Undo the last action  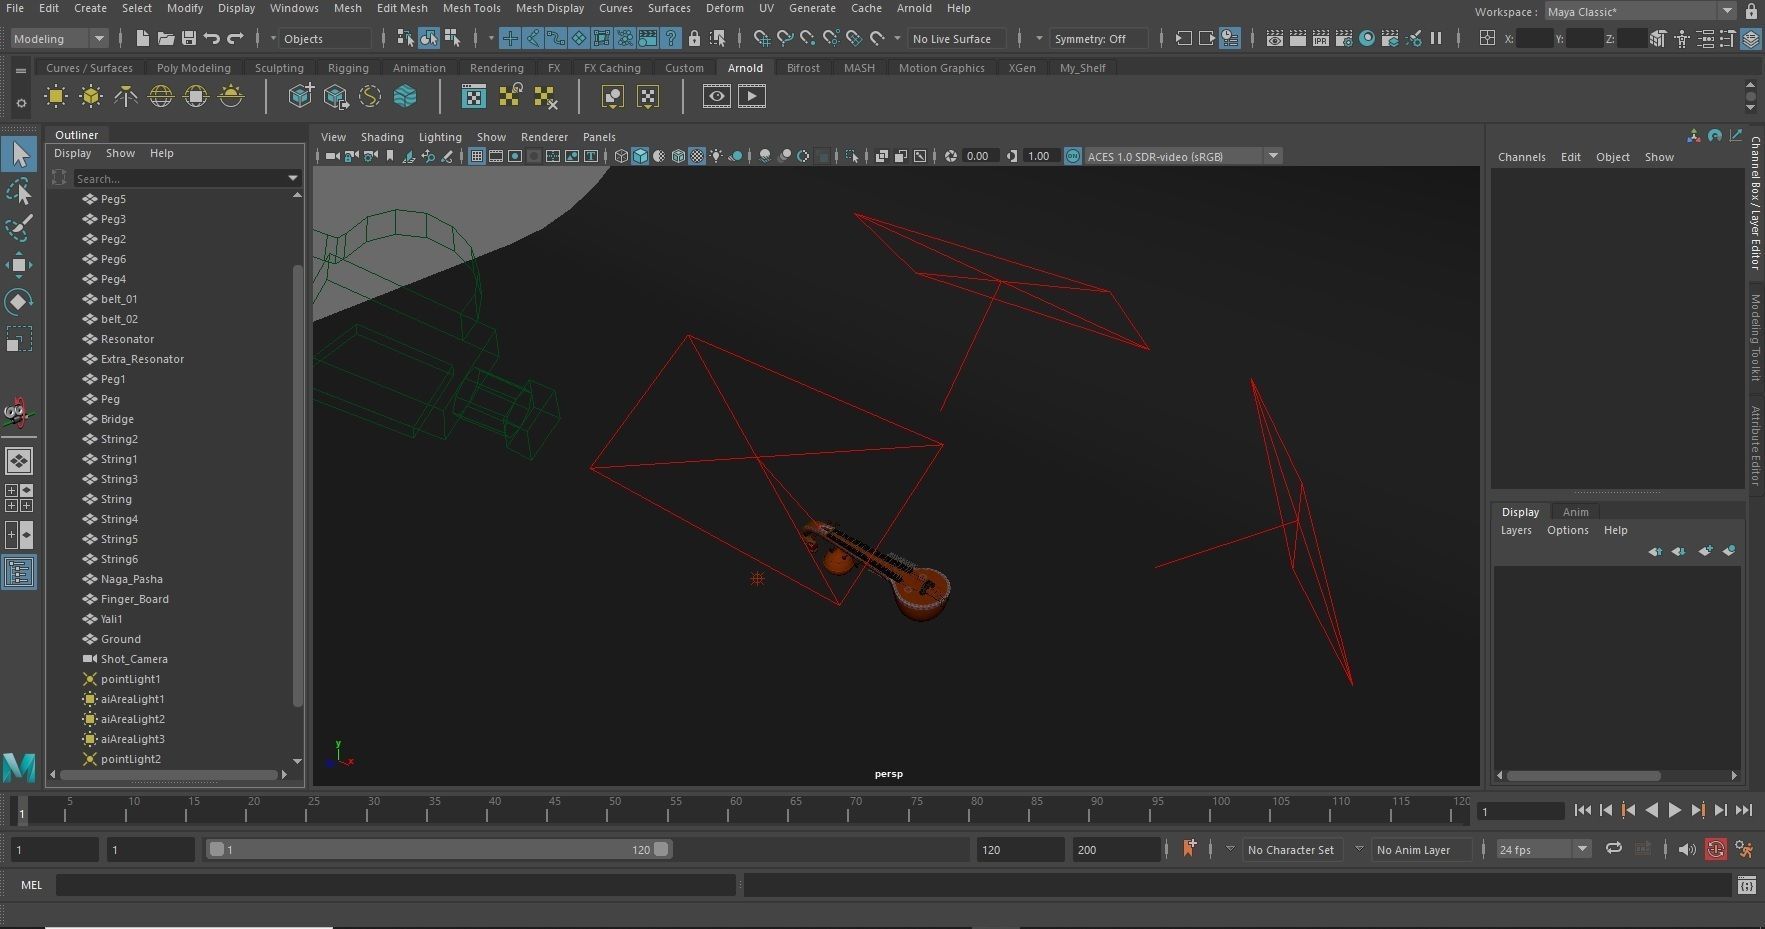tap(211, 39)
